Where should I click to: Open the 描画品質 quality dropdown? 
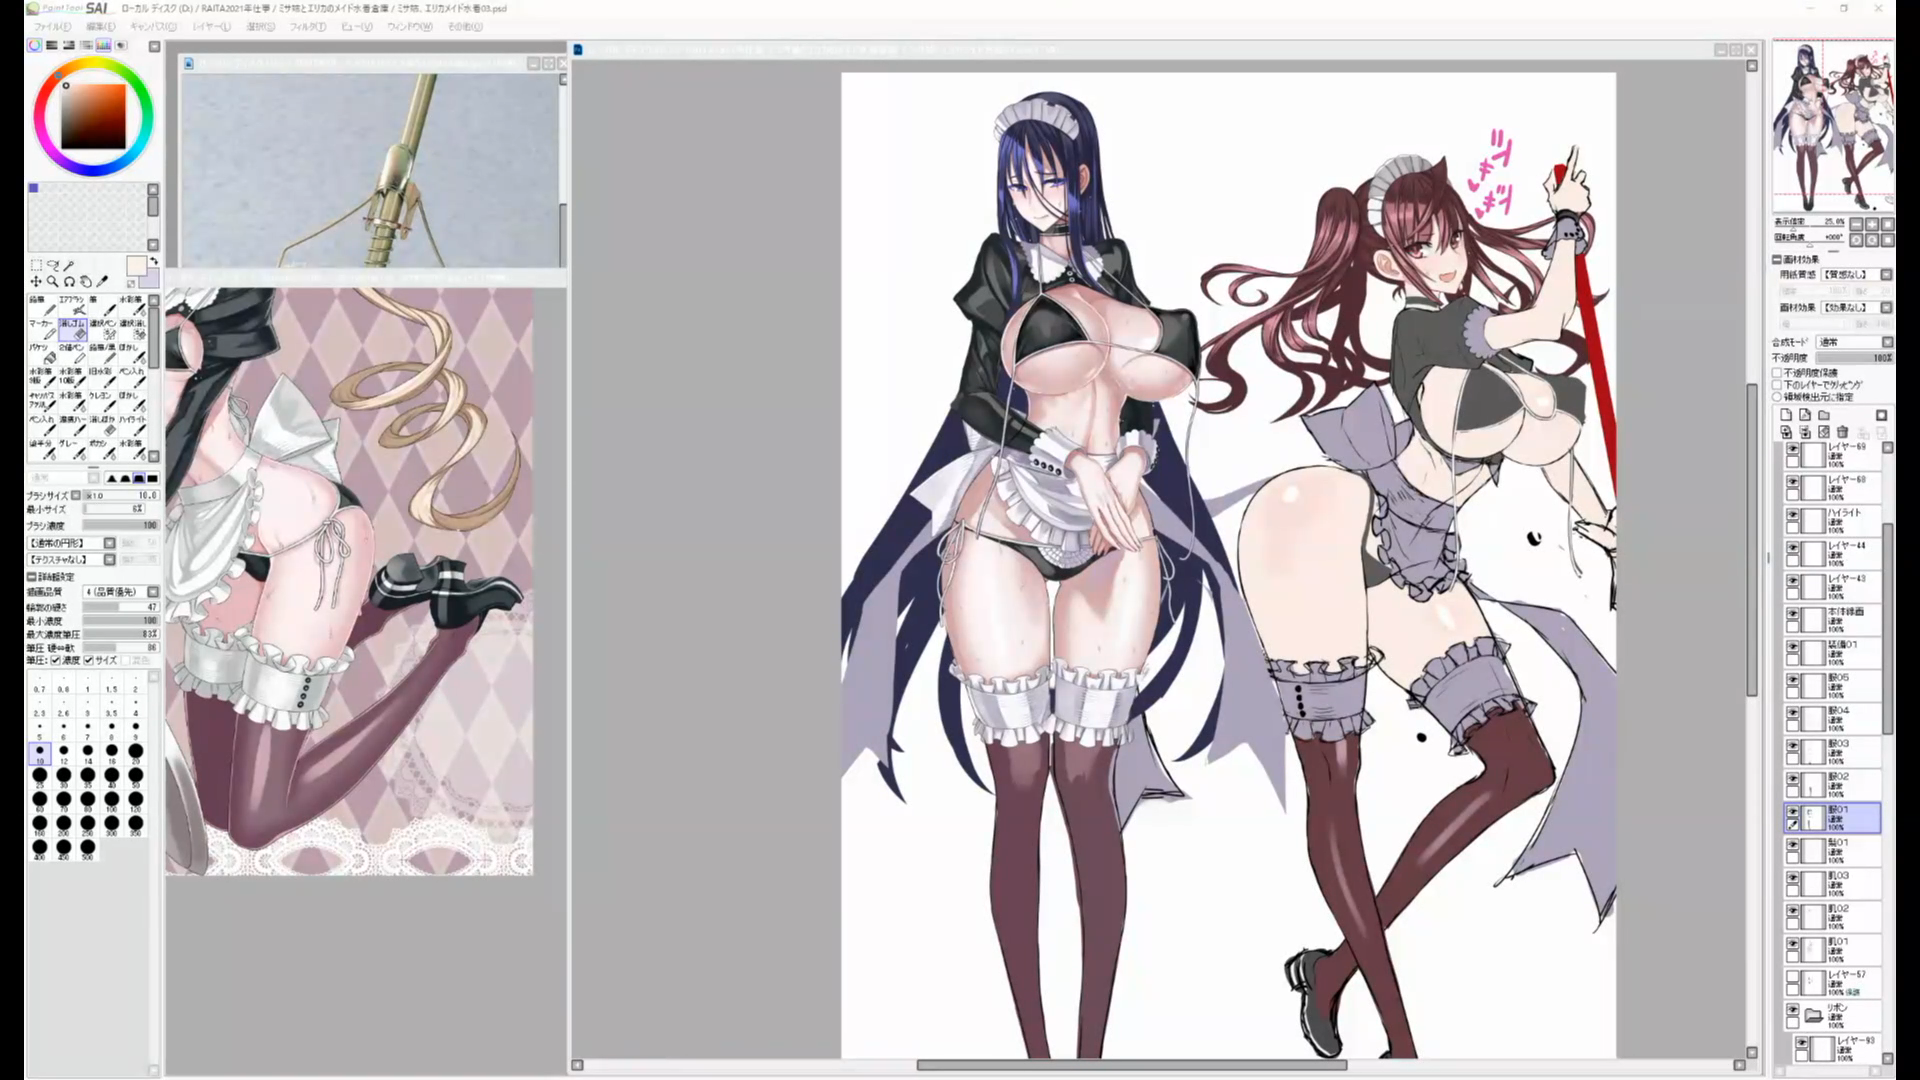pyautogui.click(x=153, y=592)
